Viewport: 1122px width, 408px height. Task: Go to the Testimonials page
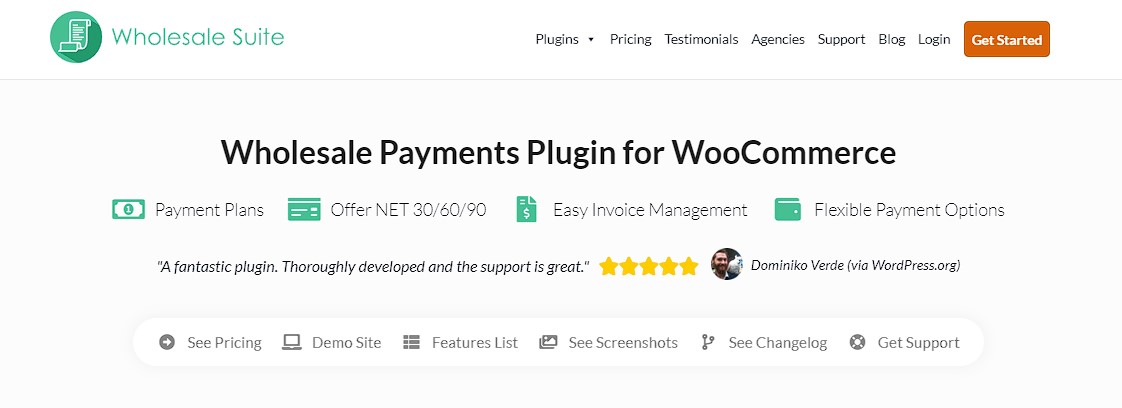[x=701, y=39]
